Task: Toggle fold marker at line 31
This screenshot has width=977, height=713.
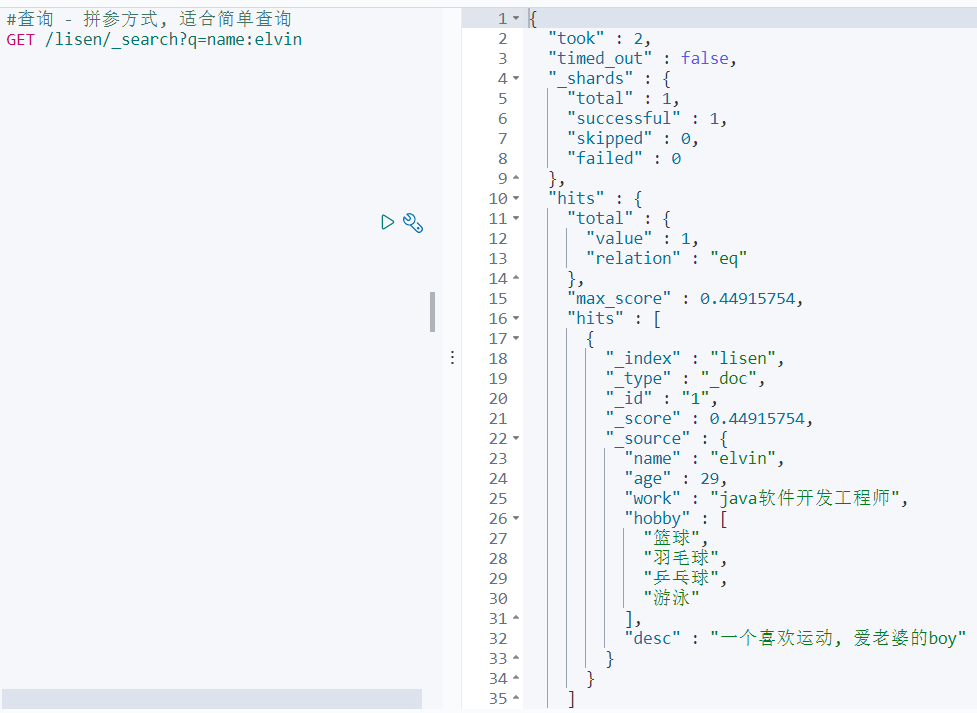Action: click(516, 618)
